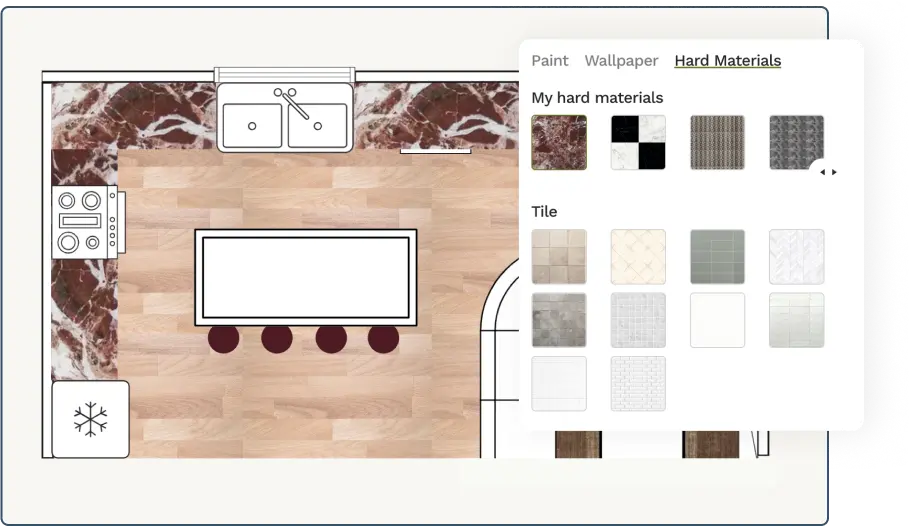Select the second bar stool from left

coord(277,338)
